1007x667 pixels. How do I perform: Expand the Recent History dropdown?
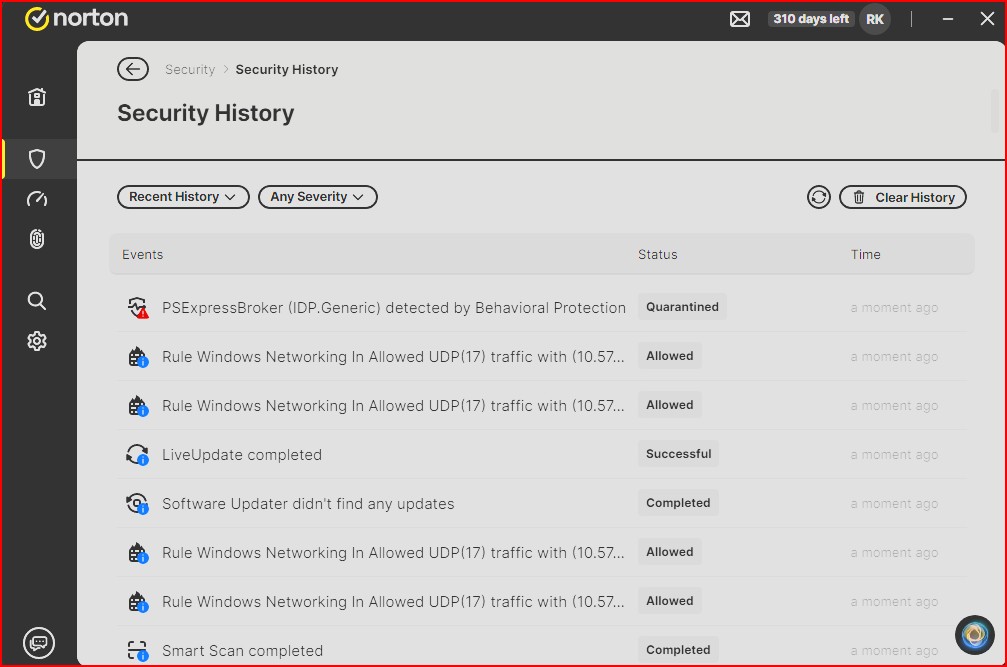coord(183,197)
